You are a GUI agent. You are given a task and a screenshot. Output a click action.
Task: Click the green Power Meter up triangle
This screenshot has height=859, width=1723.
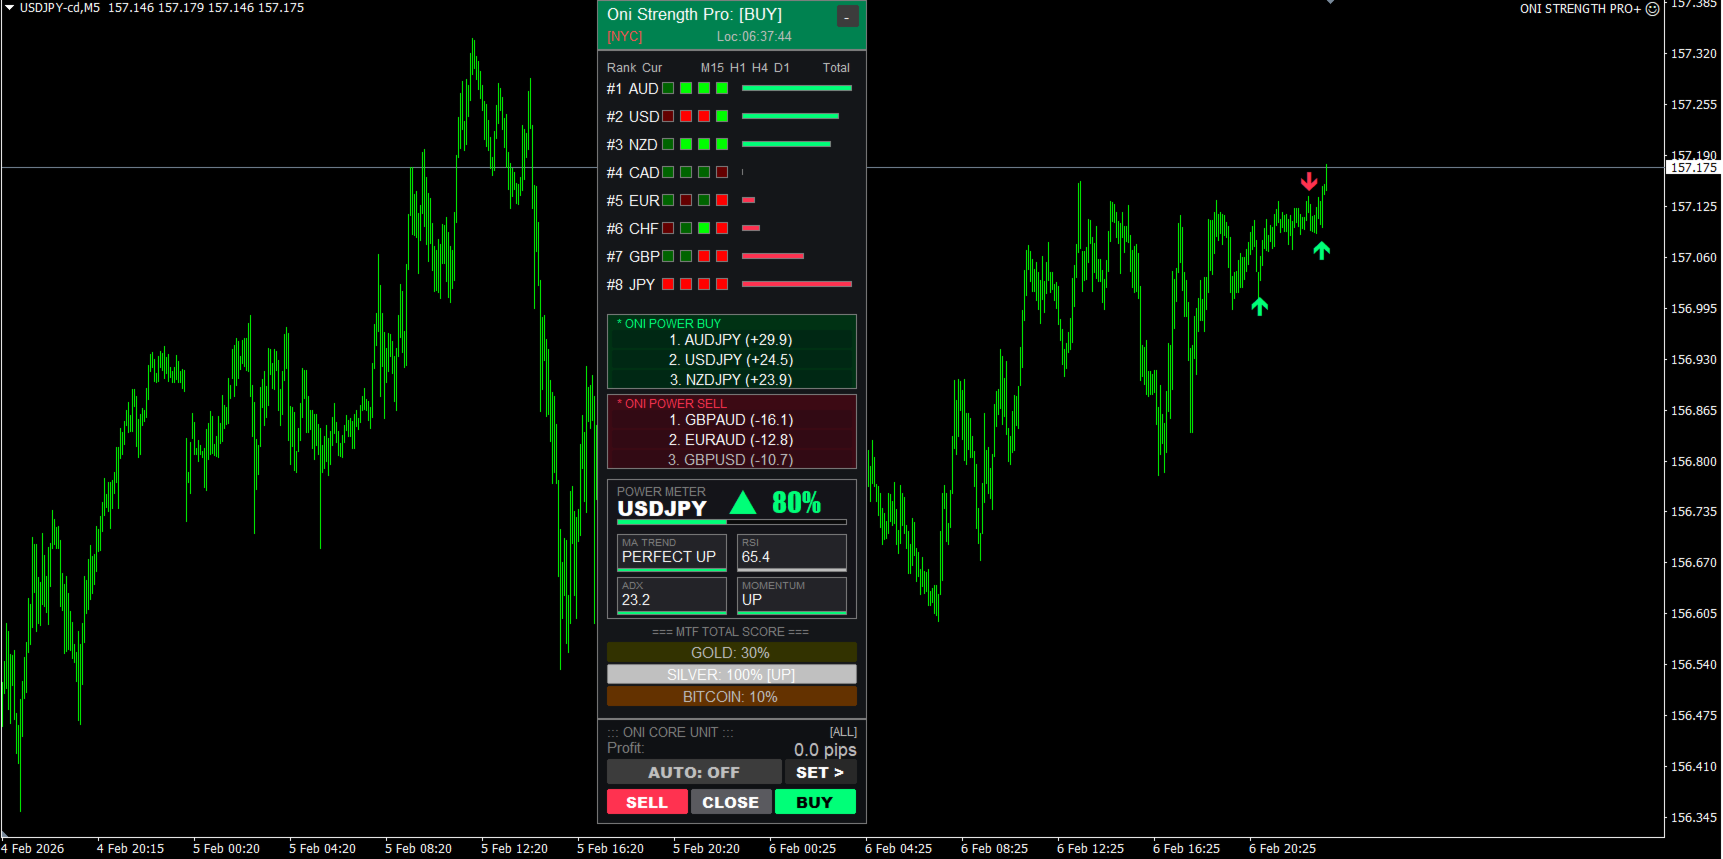743,502
